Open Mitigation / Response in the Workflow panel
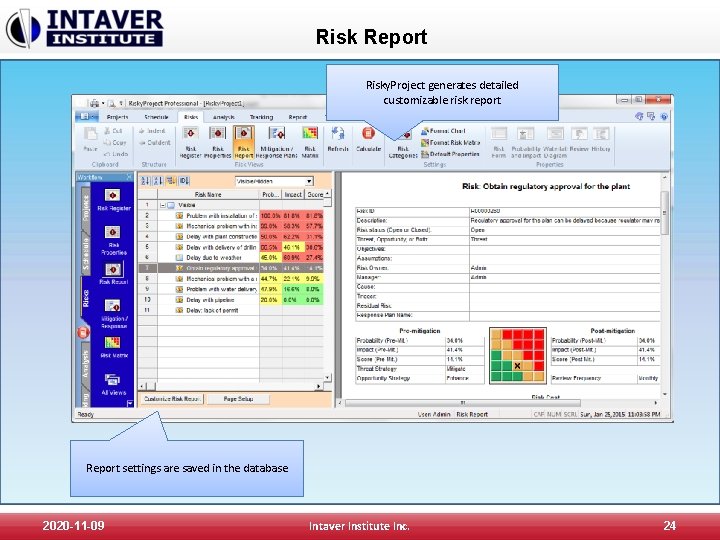 pos(113,314)
